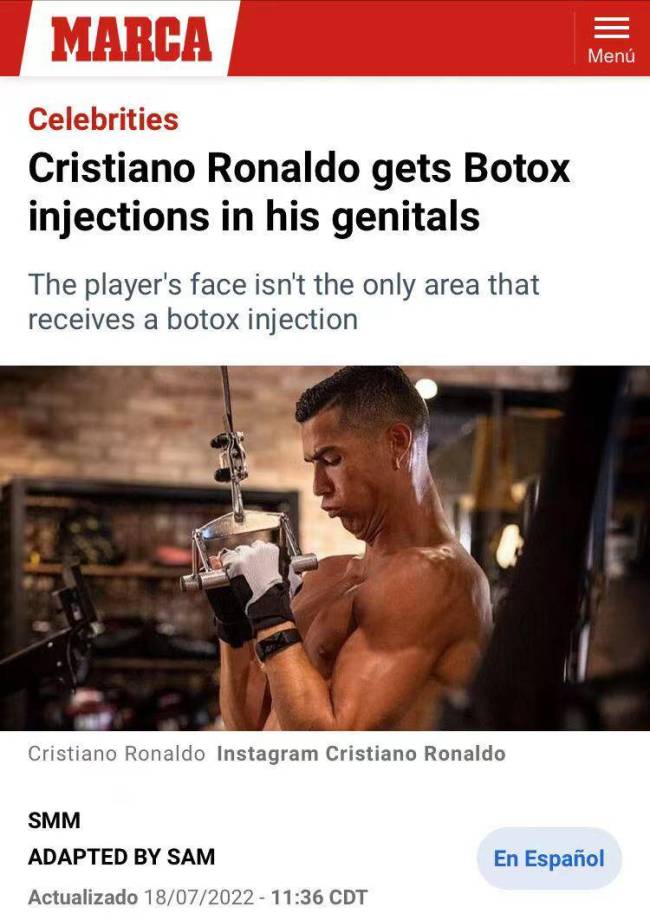Viewport: 650px width, 920px height.
Task: Click the Instagram Cristiano Ronaldo photo credit
Action: [x=361, y=753]
